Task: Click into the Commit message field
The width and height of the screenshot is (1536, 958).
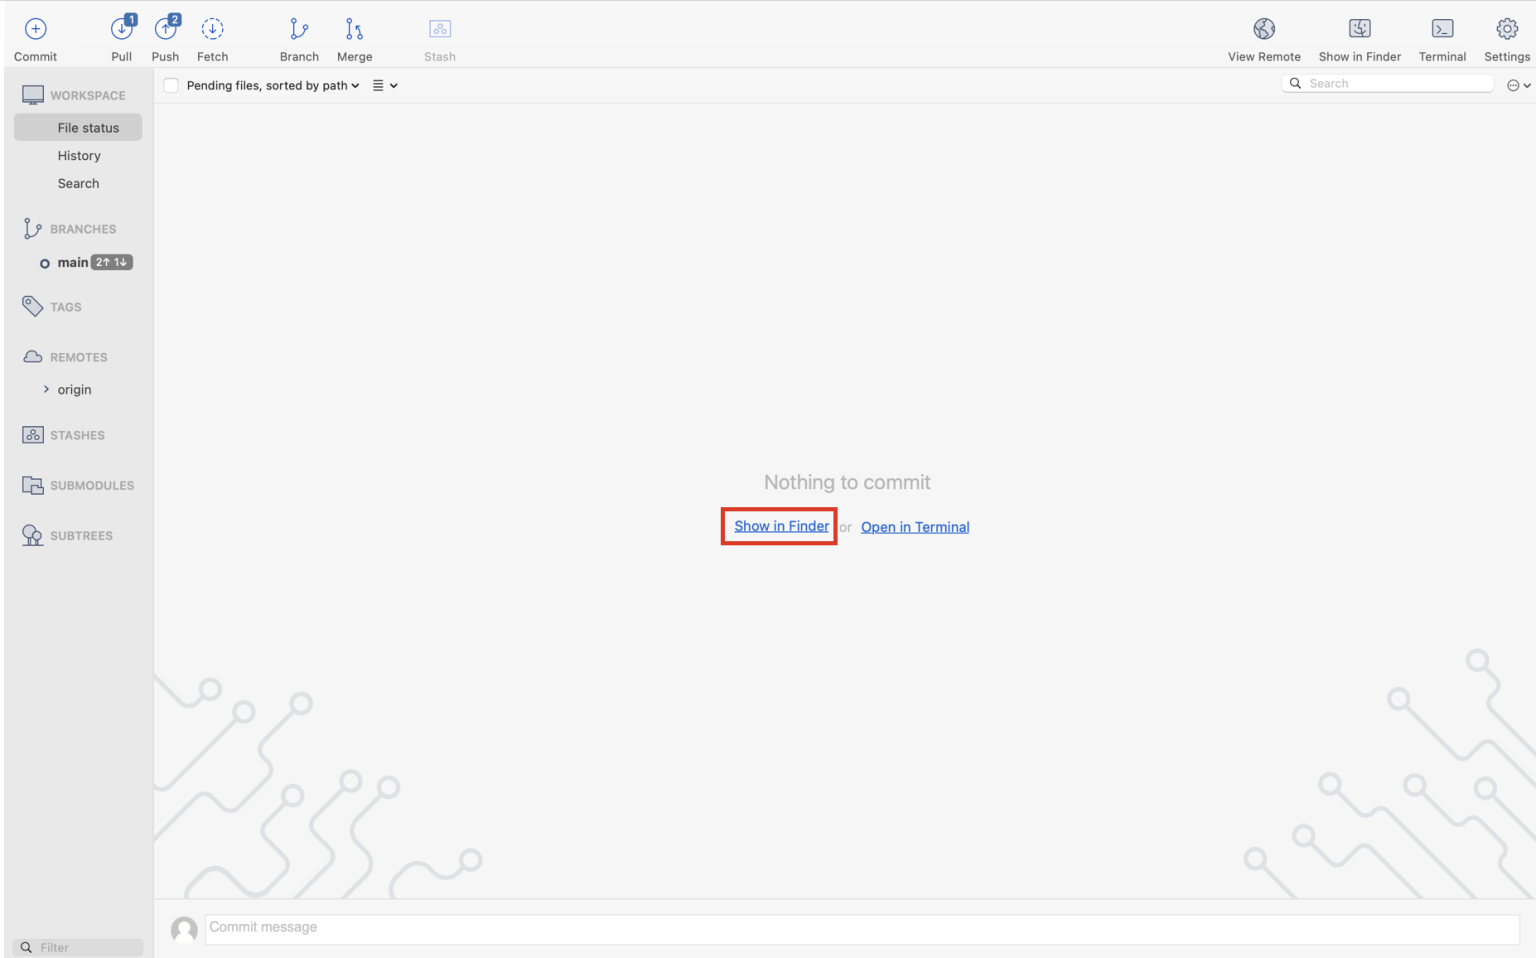Action: [x=860, y=928]
